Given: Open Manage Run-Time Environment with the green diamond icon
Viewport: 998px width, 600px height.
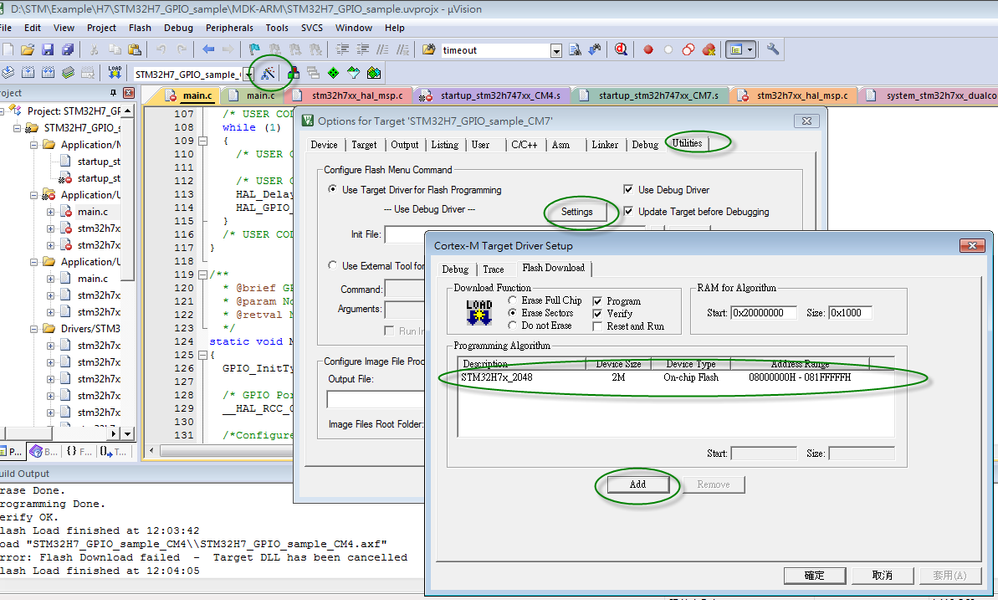Looking at the screenshot, I should (x=333, y=73).
